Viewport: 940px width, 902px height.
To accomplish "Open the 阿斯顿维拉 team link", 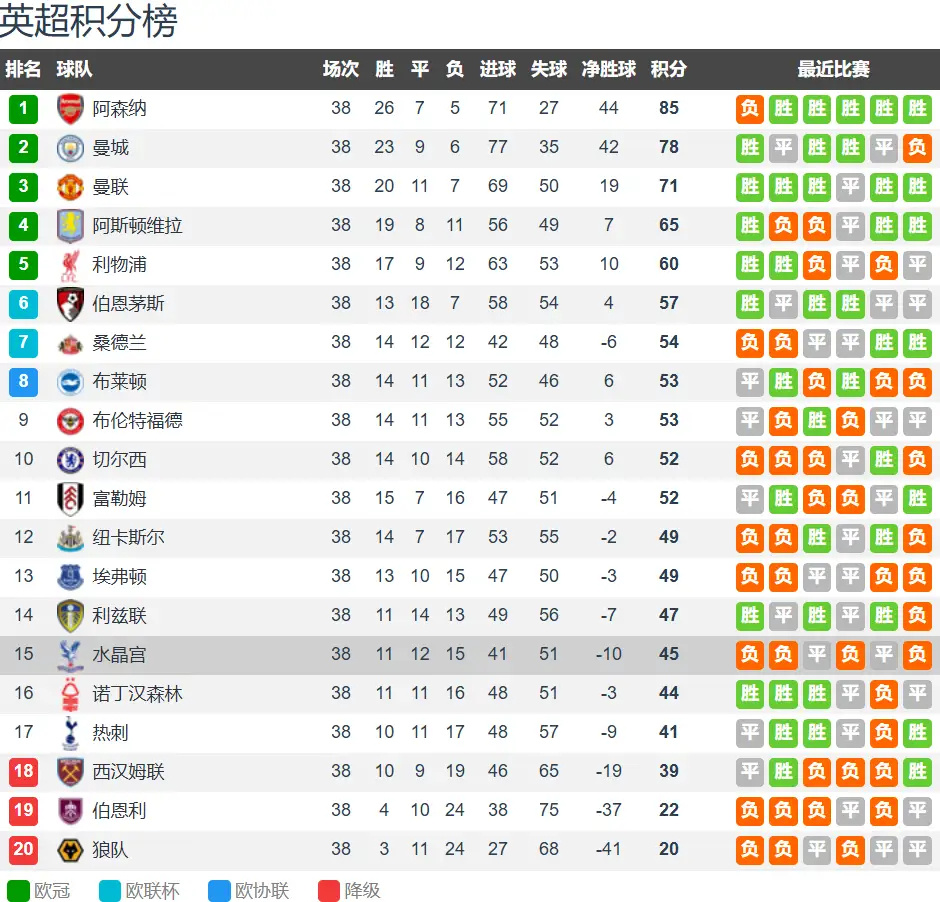I will coord(137,226).
